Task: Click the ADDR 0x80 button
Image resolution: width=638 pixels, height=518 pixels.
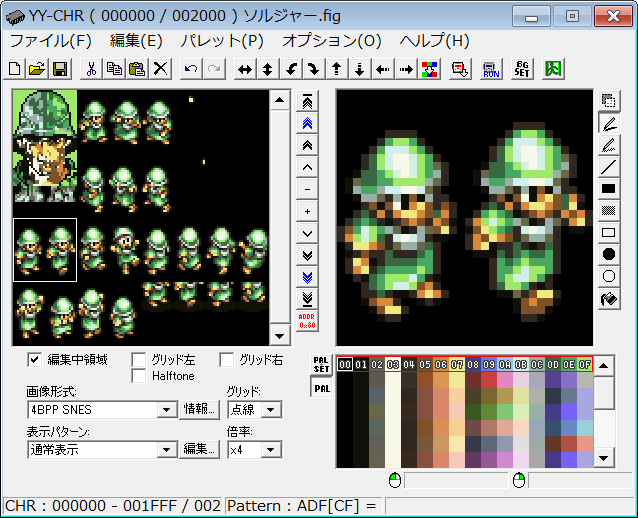Action: (x=307, y=321)
